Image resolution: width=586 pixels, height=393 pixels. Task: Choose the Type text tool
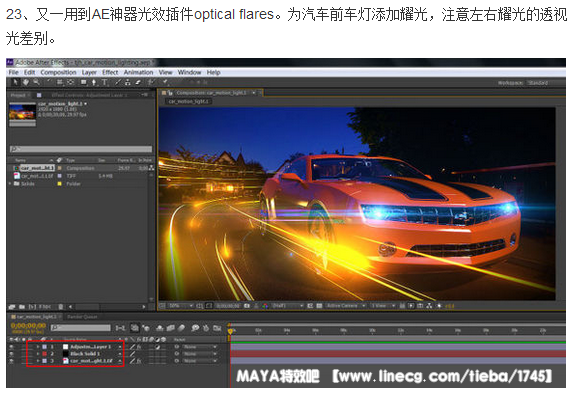coord(104,82)
